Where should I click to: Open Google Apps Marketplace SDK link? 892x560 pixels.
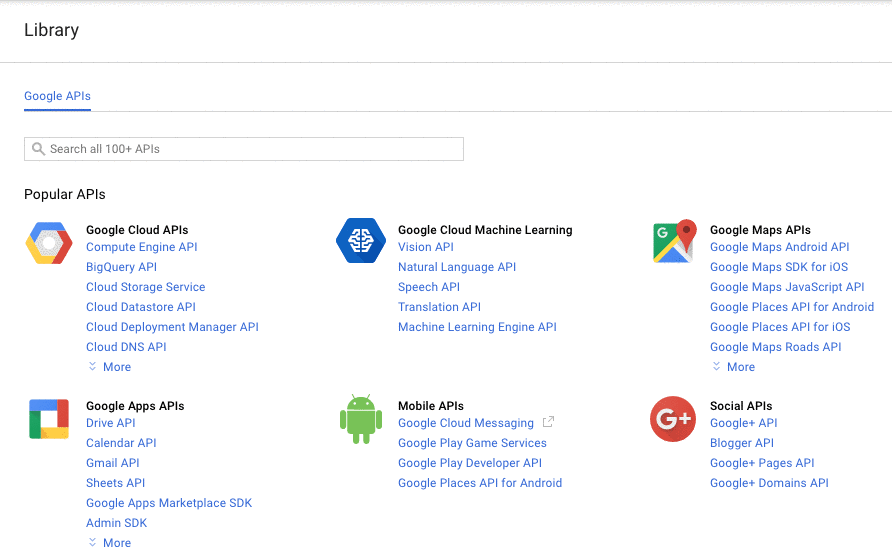(169, 503)
